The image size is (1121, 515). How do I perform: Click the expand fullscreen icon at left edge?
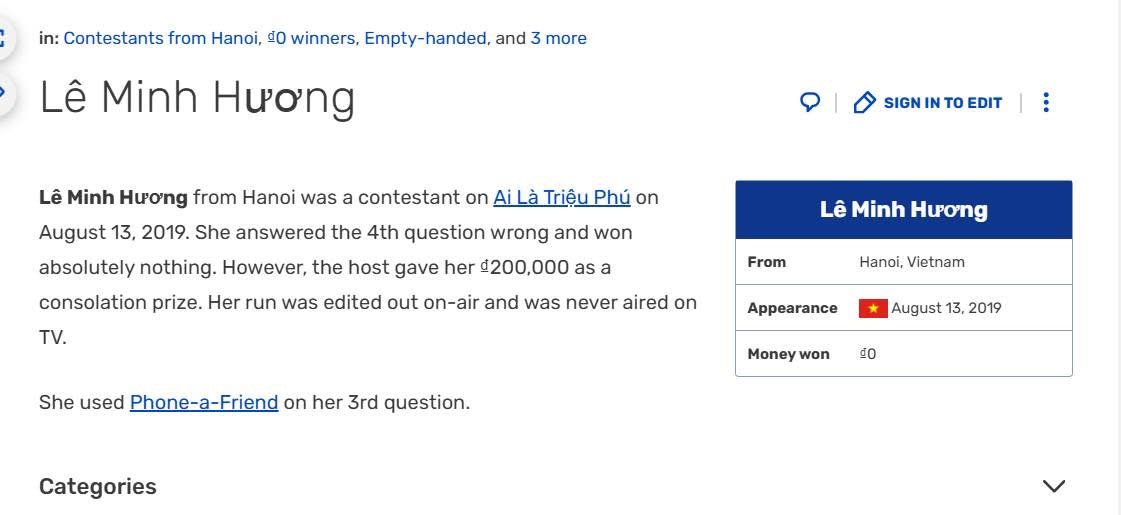coord(3,39)
